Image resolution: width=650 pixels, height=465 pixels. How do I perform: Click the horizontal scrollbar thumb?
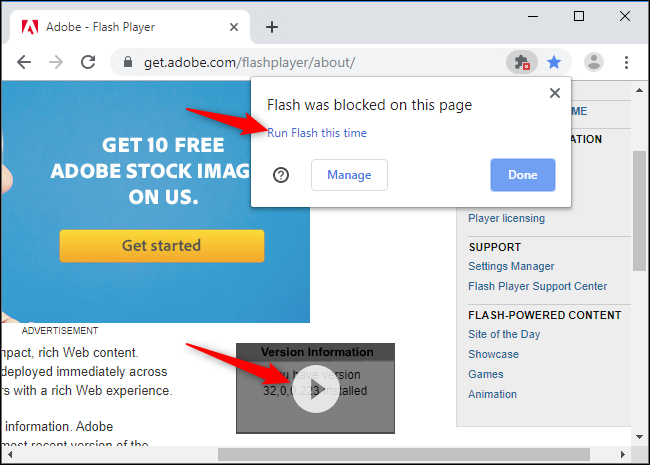pos(404,454)
